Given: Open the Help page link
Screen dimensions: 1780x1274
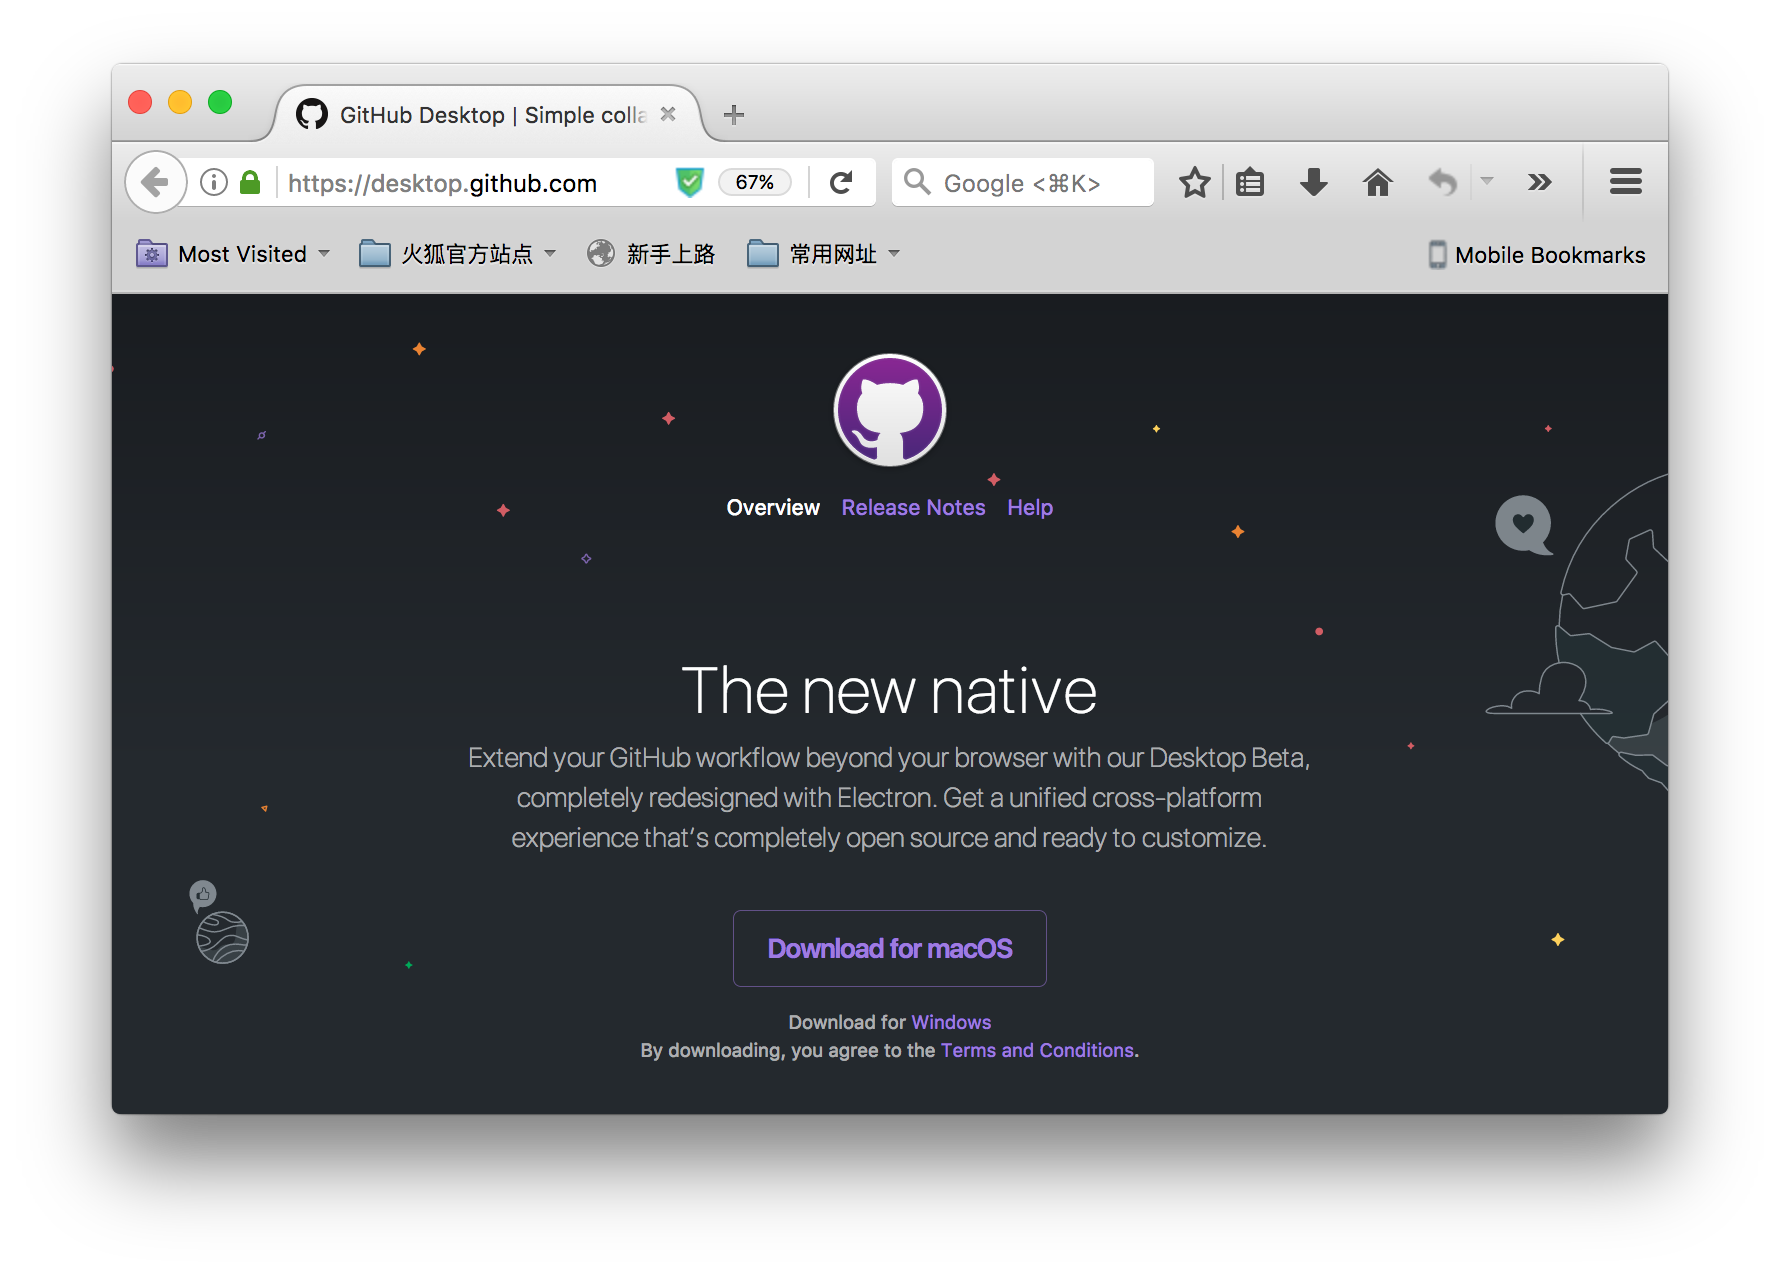Looking at the screenshot, I should coord(1030,508).
